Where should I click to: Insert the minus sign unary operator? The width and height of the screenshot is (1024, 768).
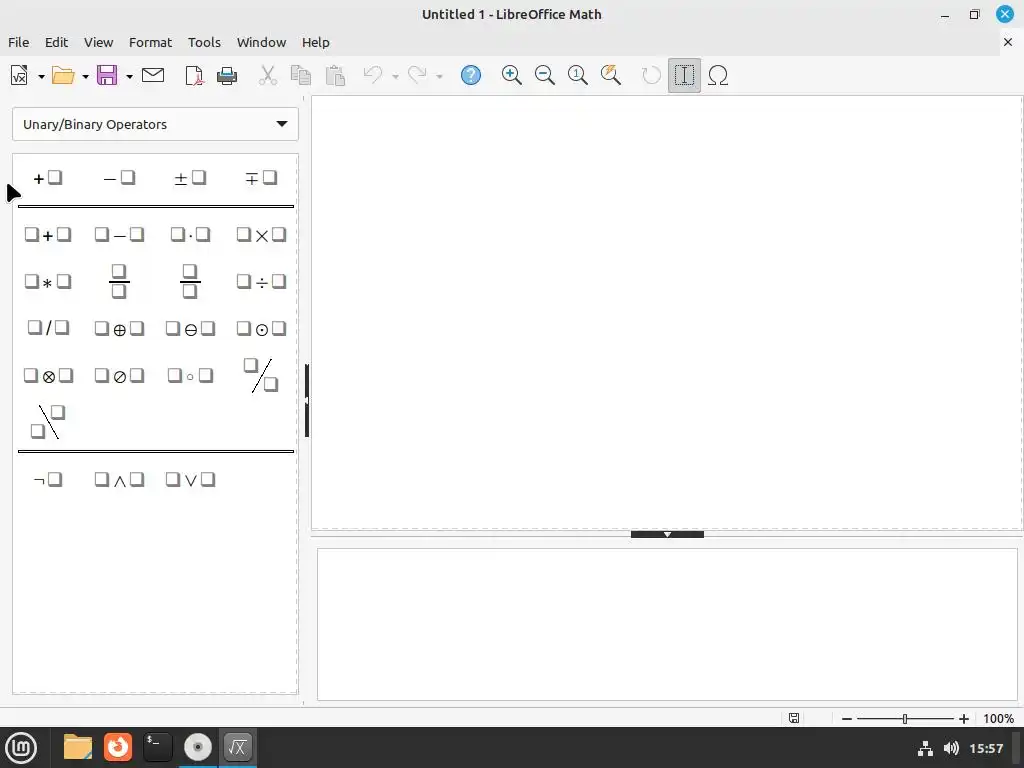119,178
